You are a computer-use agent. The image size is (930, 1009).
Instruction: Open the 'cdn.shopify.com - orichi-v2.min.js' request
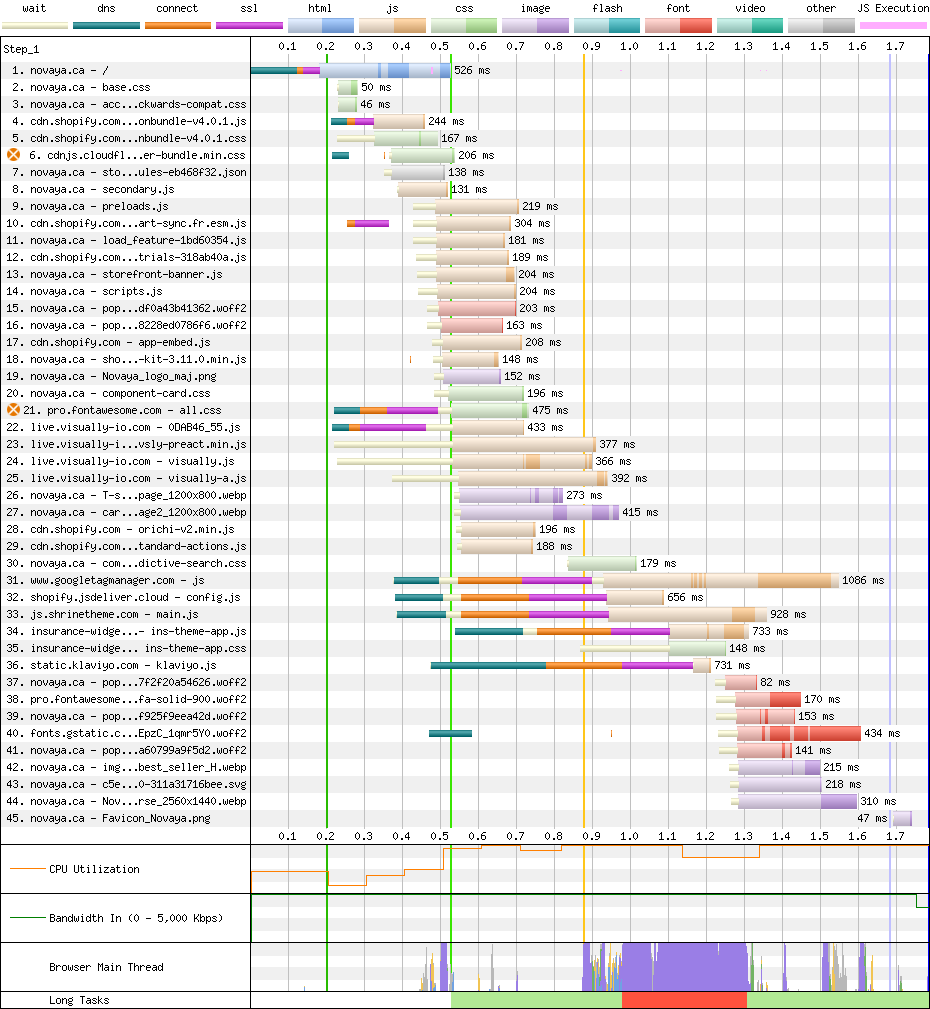[120, 530]
